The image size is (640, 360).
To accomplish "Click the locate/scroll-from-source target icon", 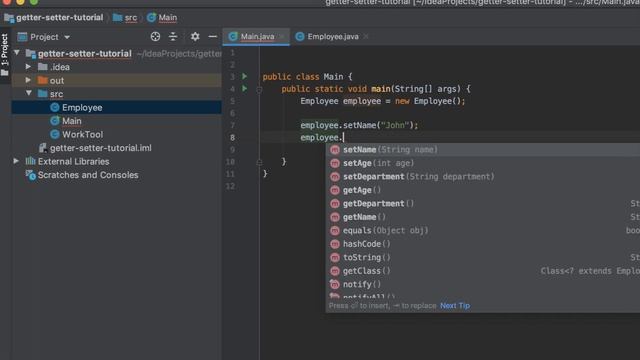I will coord(155,37).
